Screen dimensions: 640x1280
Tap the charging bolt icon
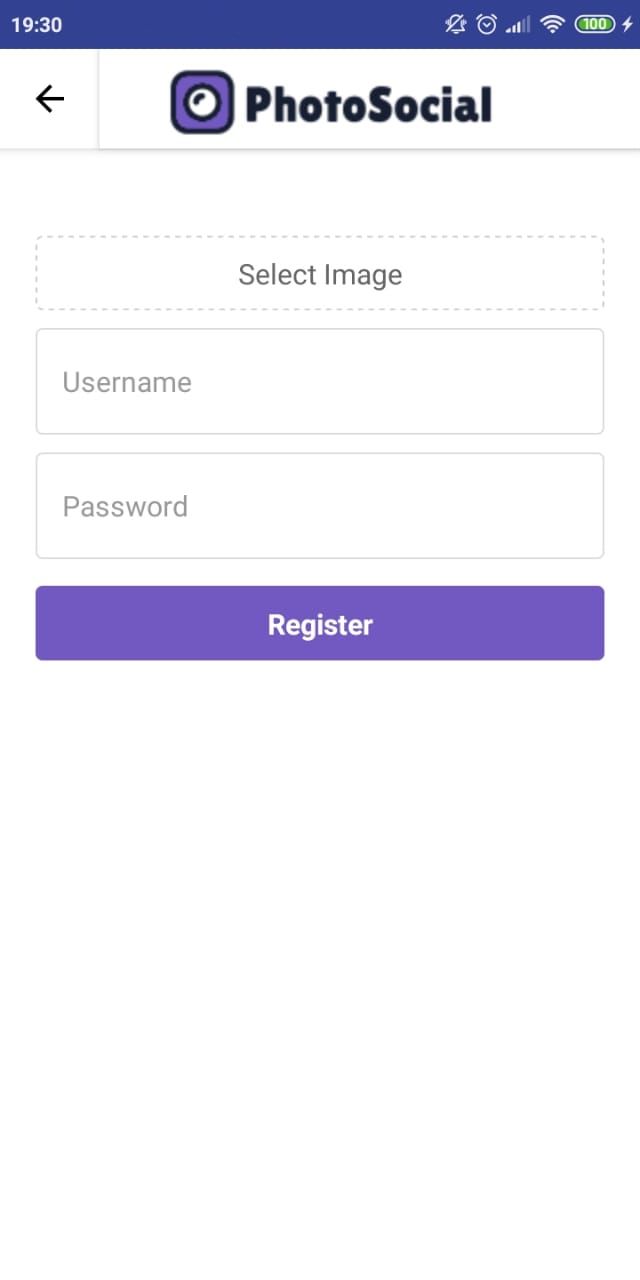[627, 24]
